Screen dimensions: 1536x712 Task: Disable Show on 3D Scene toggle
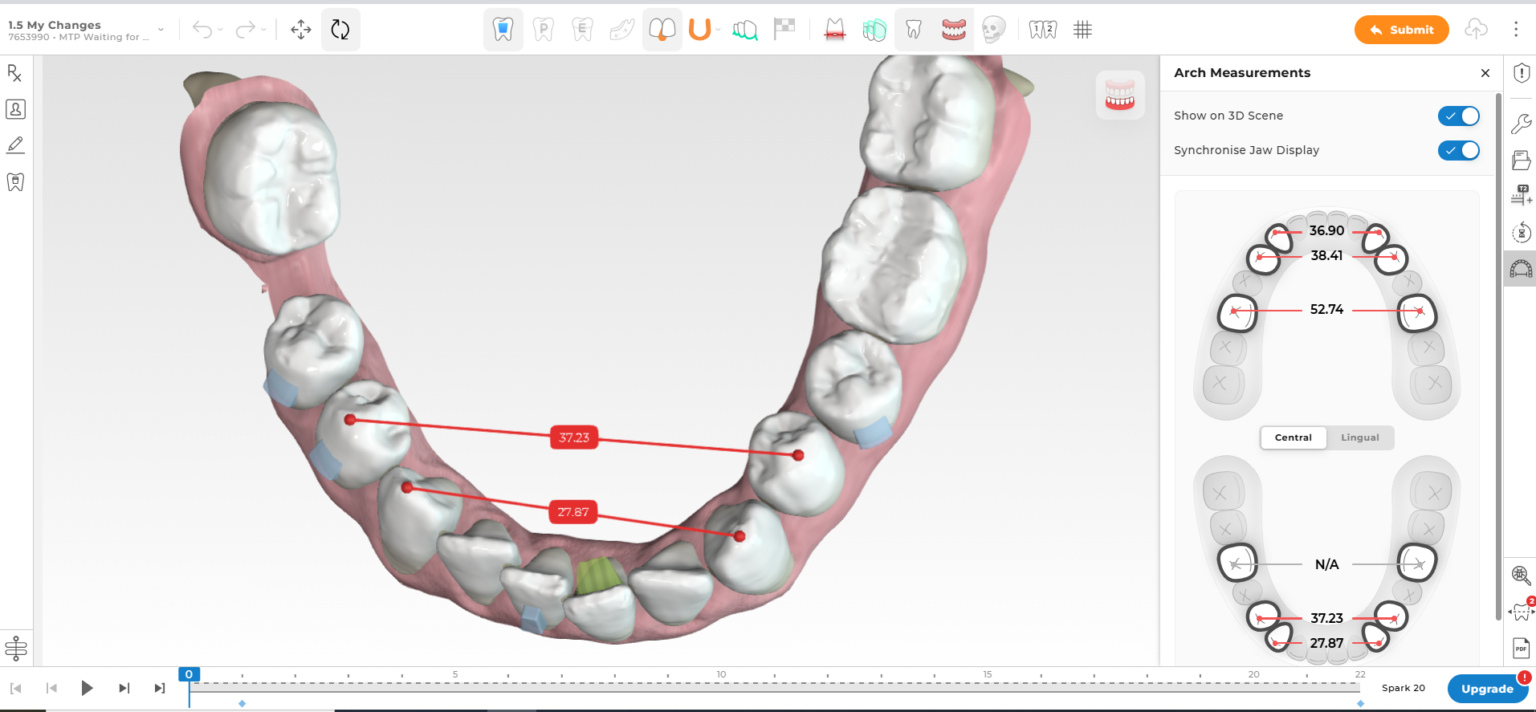pyautogui.click(x=1458, y=116)
